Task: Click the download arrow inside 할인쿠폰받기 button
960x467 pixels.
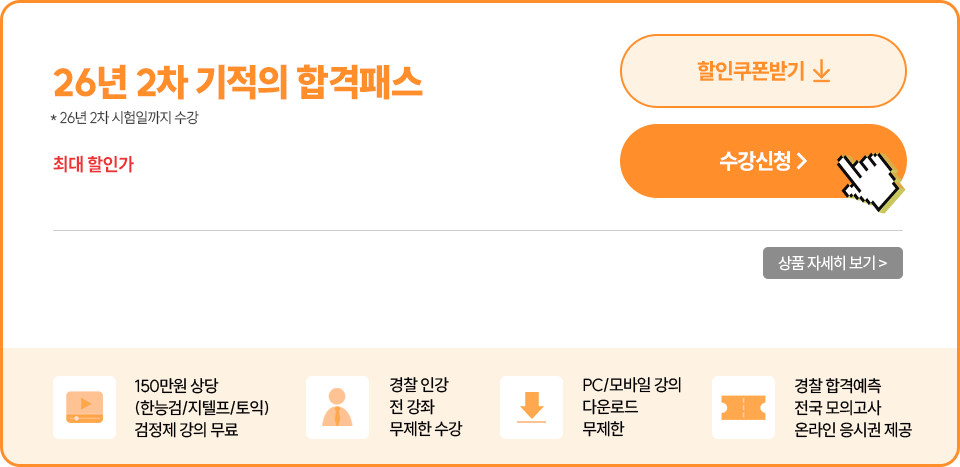Action: (821, 72)
